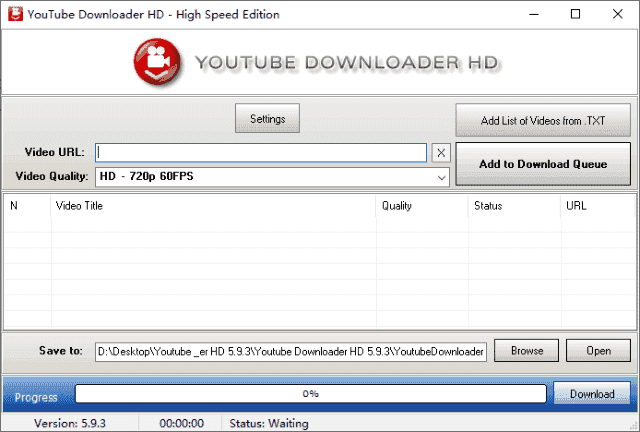Click Add List of Videos from .TXT
Image resolution: width=640 pixels, height=432 pixels.
tap(543, 120)
